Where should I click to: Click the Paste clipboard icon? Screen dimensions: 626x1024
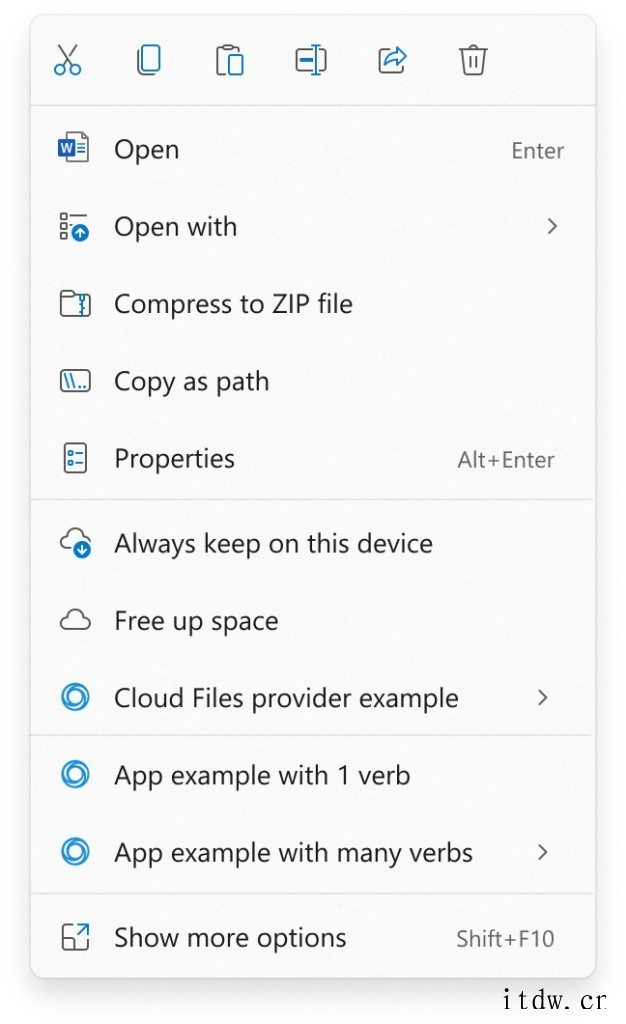click(x=230, y=60)
